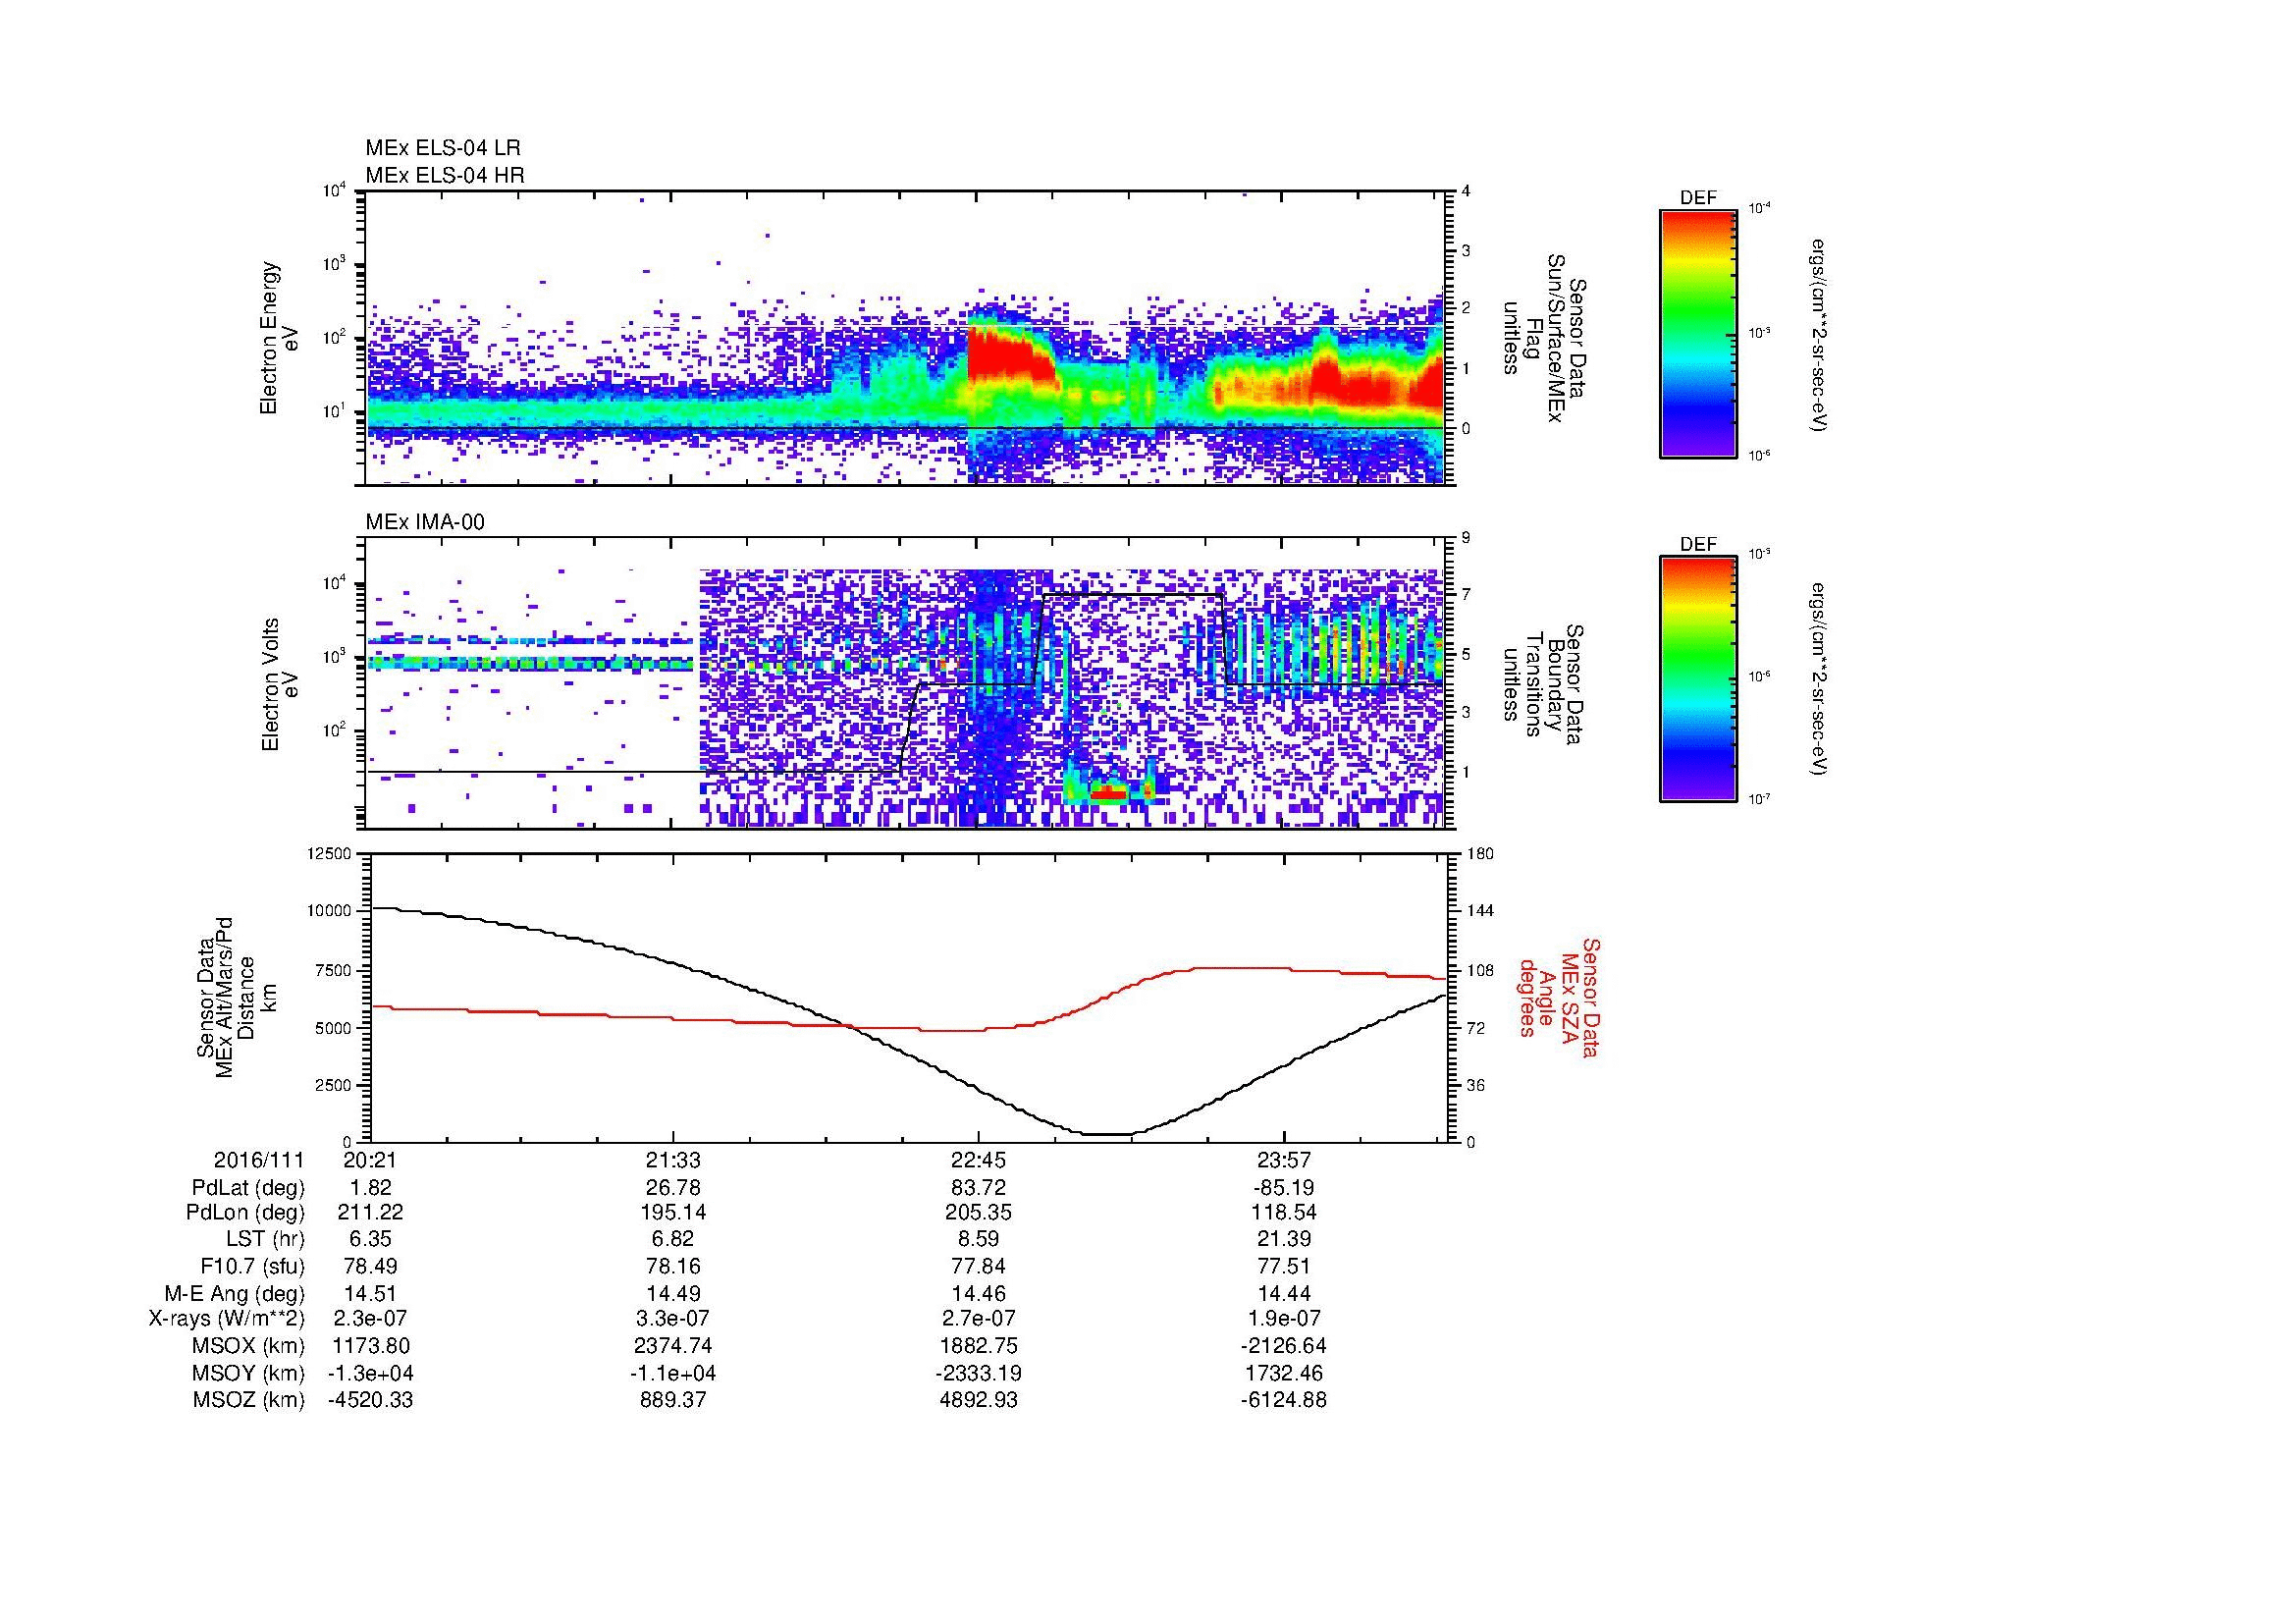Click the X-rays value 3.3e-07
The width and height of the screenshot is (2296, 1623).
674,1320
